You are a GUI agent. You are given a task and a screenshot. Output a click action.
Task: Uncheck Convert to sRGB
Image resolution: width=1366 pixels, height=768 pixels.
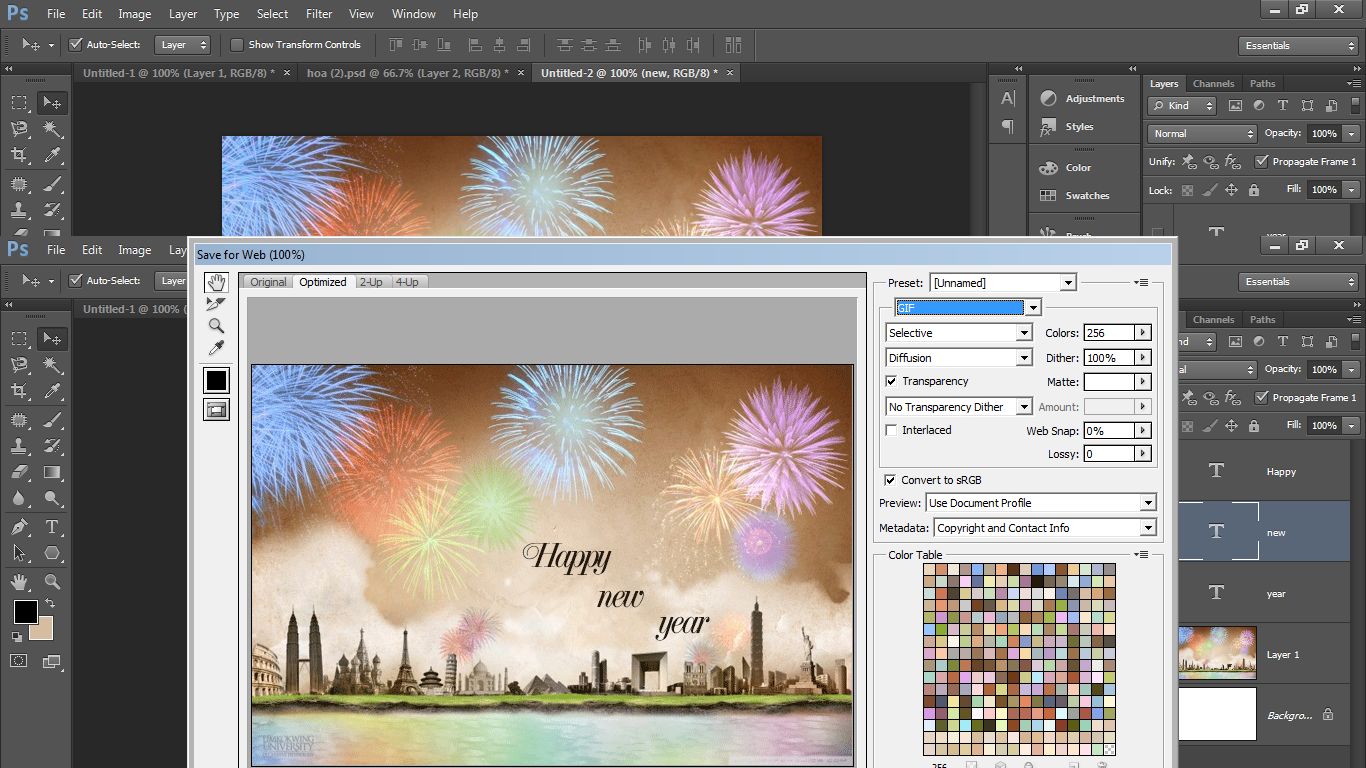tap(890, 481)
